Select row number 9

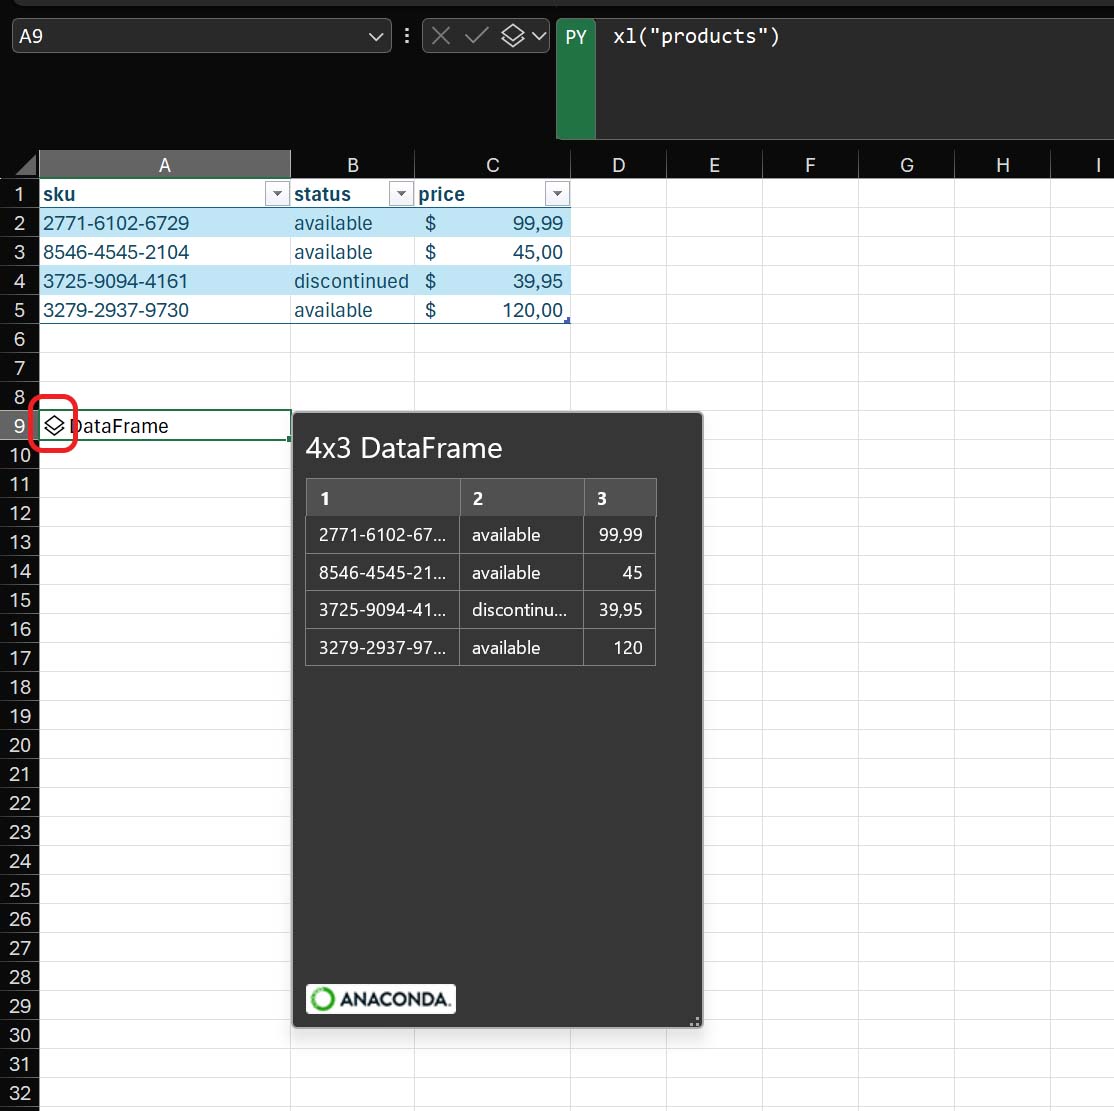[x=19, y=424]
